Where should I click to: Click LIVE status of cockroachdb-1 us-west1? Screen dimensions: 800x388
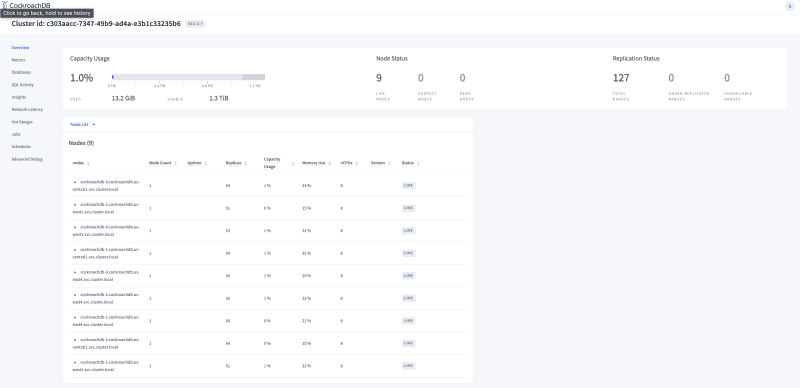pyautogui.click(x=408, y=366)
